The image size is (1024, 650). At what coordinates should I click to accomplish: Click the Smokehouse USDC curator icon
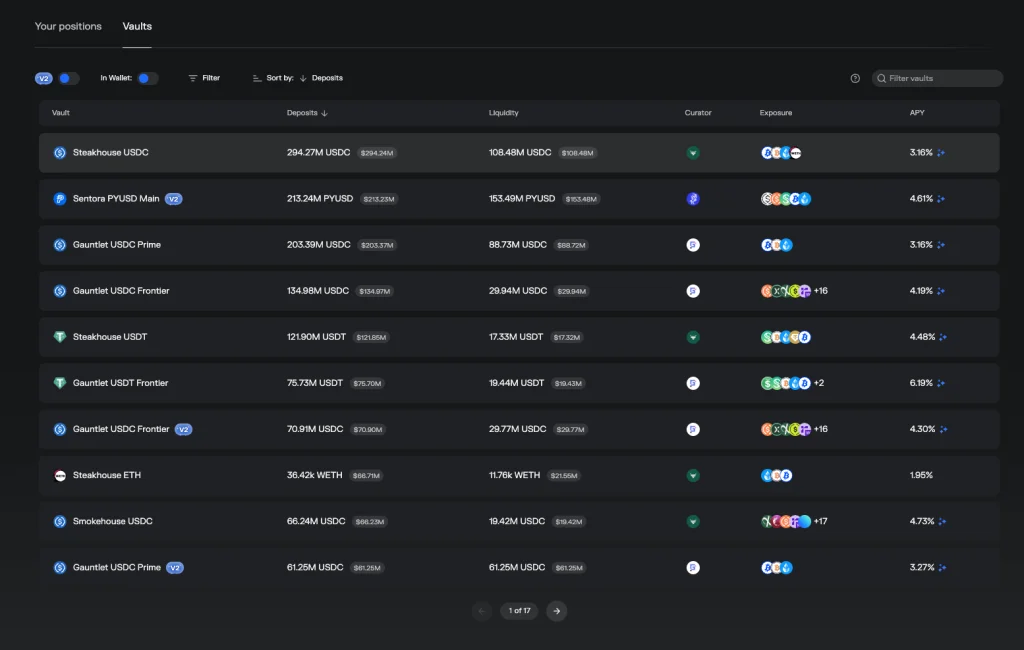click(693, 521)
